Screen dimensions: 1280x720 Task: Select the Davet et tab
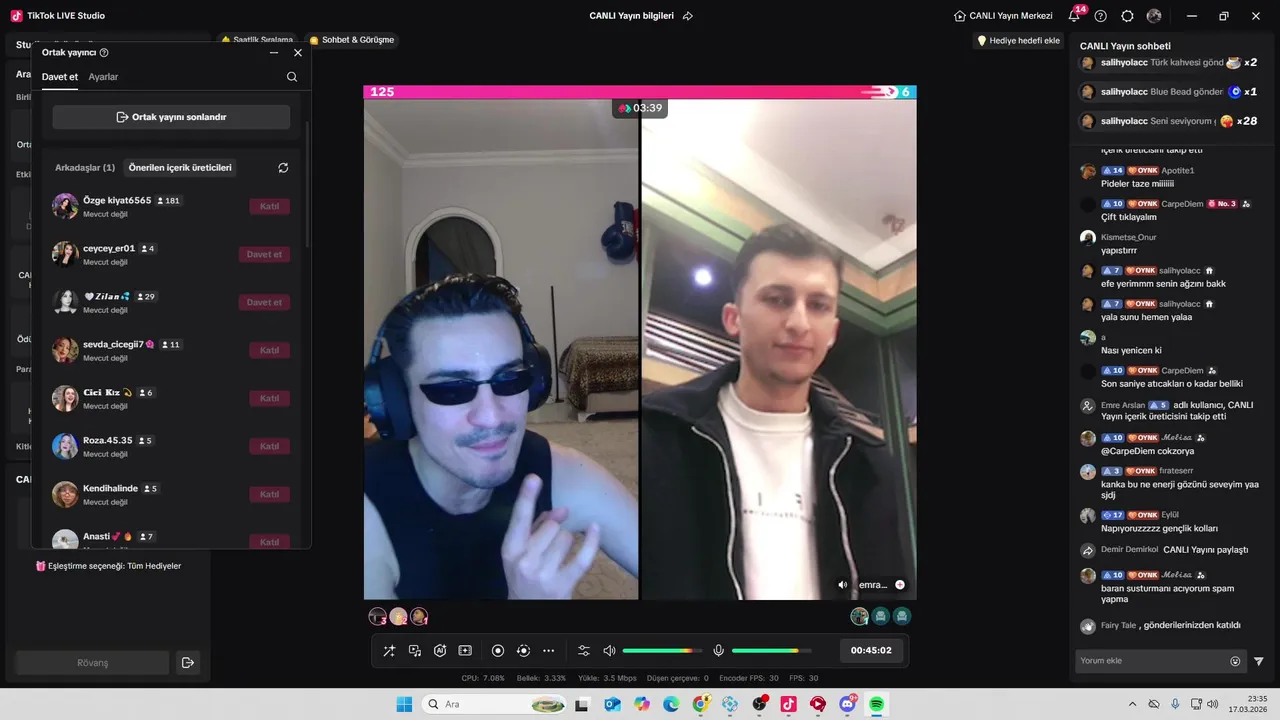[x=60, y=77]
